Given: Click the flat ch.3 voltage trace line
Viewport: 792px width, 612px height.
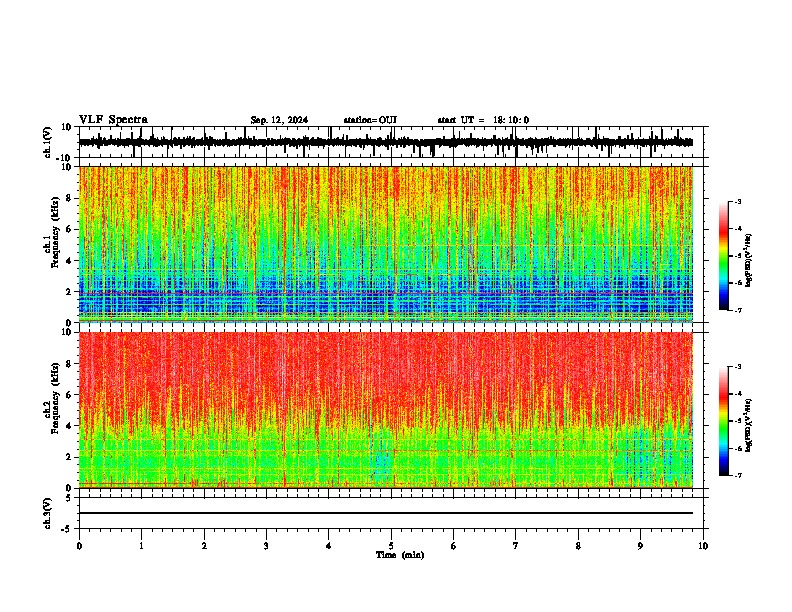Looking at the screenshot, I should tap(385, 513).
